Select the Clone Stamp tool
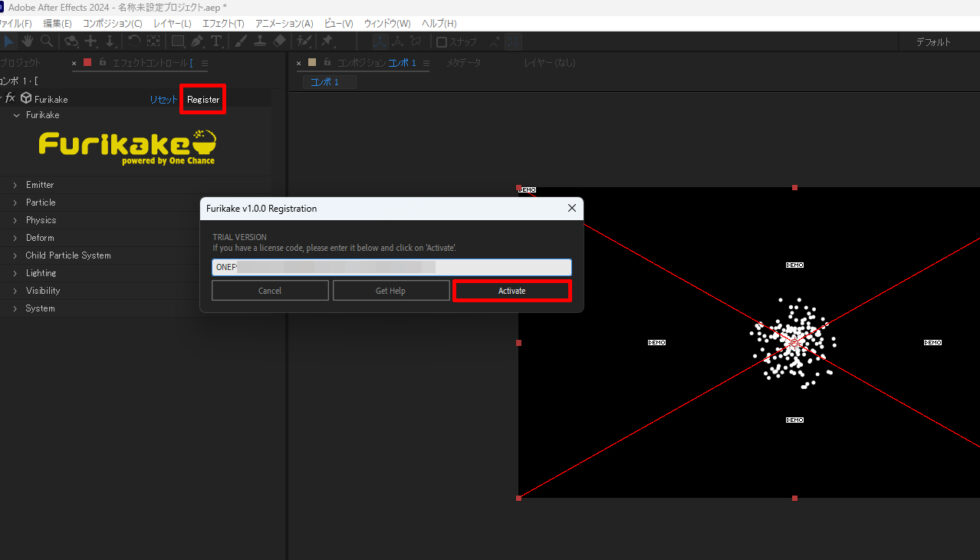The height and width of the screenshot is (560, 980). 260,42
